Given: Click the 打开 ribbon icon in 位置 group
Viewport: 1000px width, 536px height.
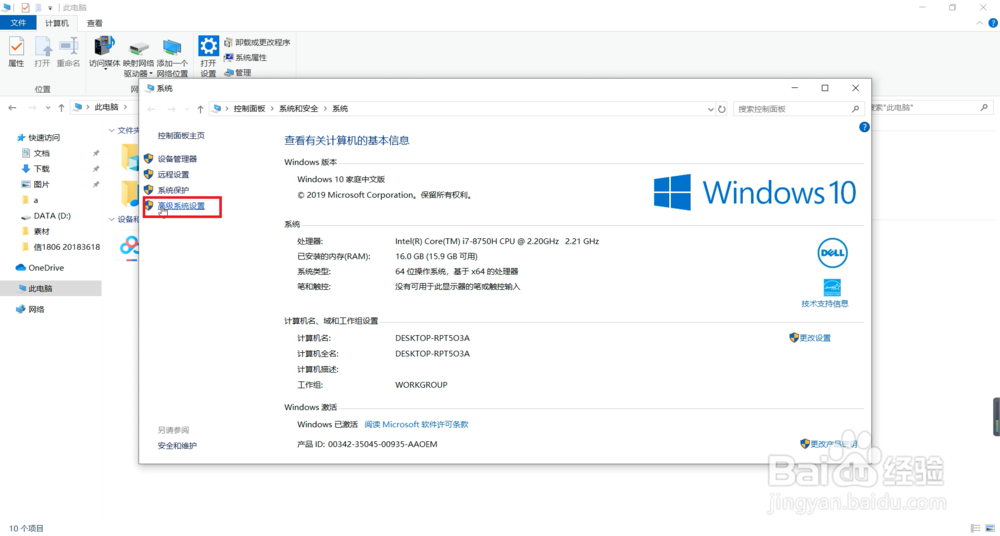Looking at the screenshot, I should pyautogui.click(x=42, y=52).
